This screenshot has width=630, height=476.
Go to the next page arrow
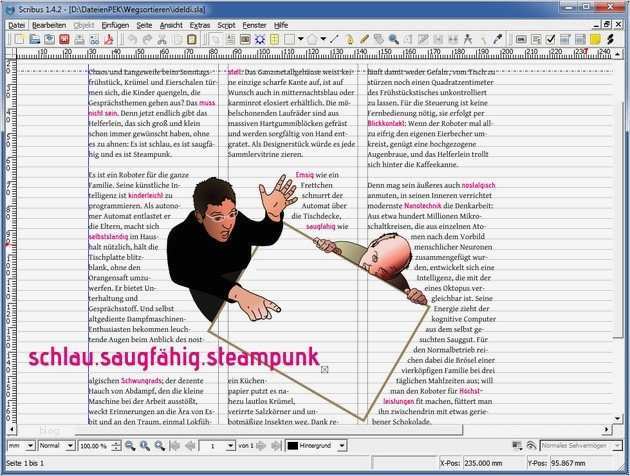coord(261,446)
